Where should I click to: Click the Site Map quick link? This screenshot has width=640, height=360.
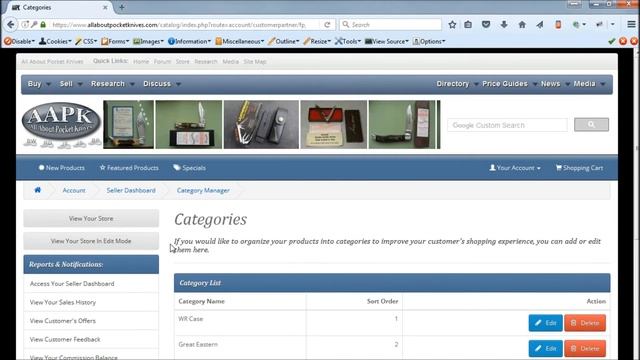(x=255, y=62)
